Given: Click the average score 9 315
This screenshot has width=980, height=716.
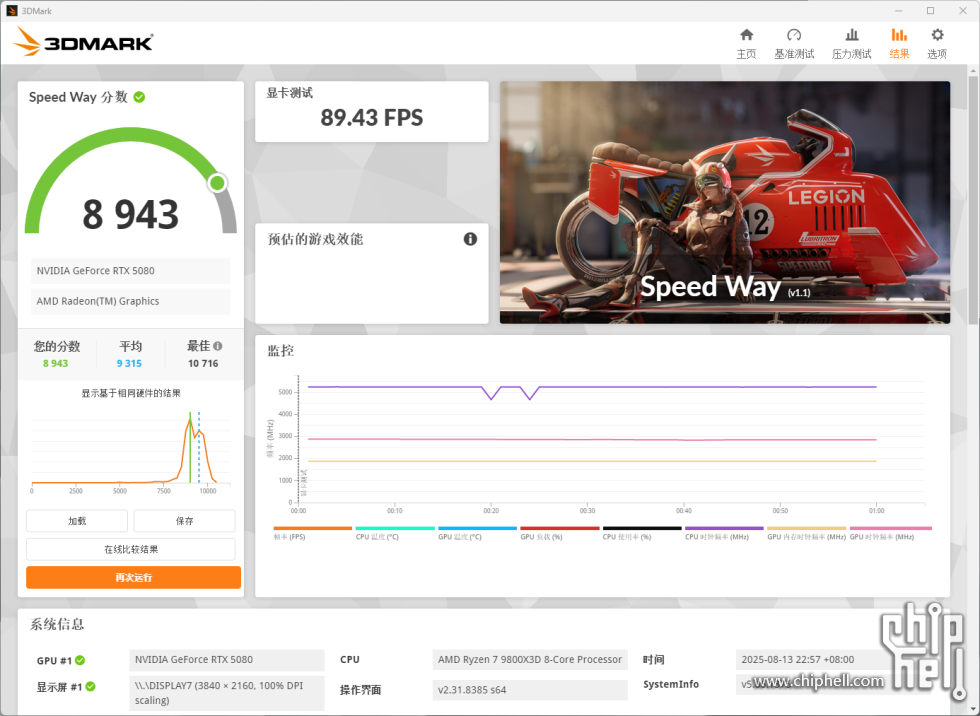Looking at the screenshot, I should pyautogui.click(x=129, y=364).
